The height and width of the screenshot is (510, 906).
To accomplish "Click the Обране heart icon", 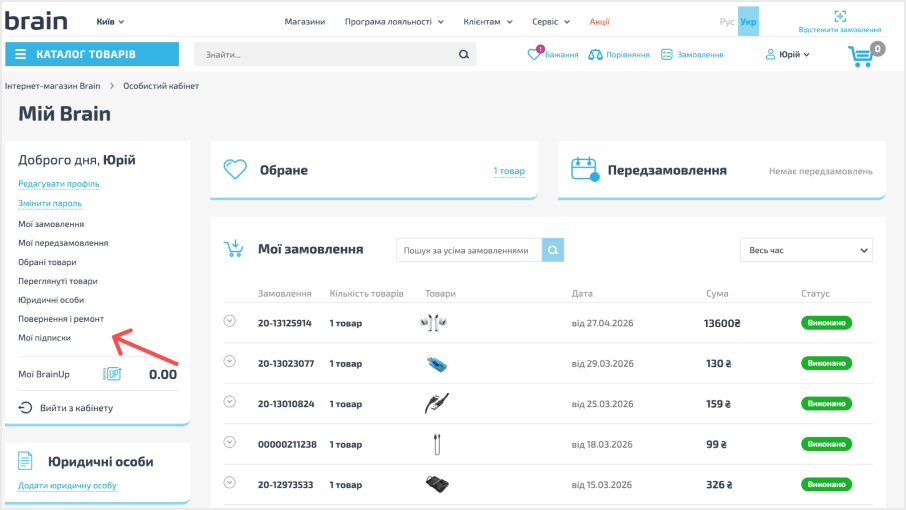I will 235,170.
